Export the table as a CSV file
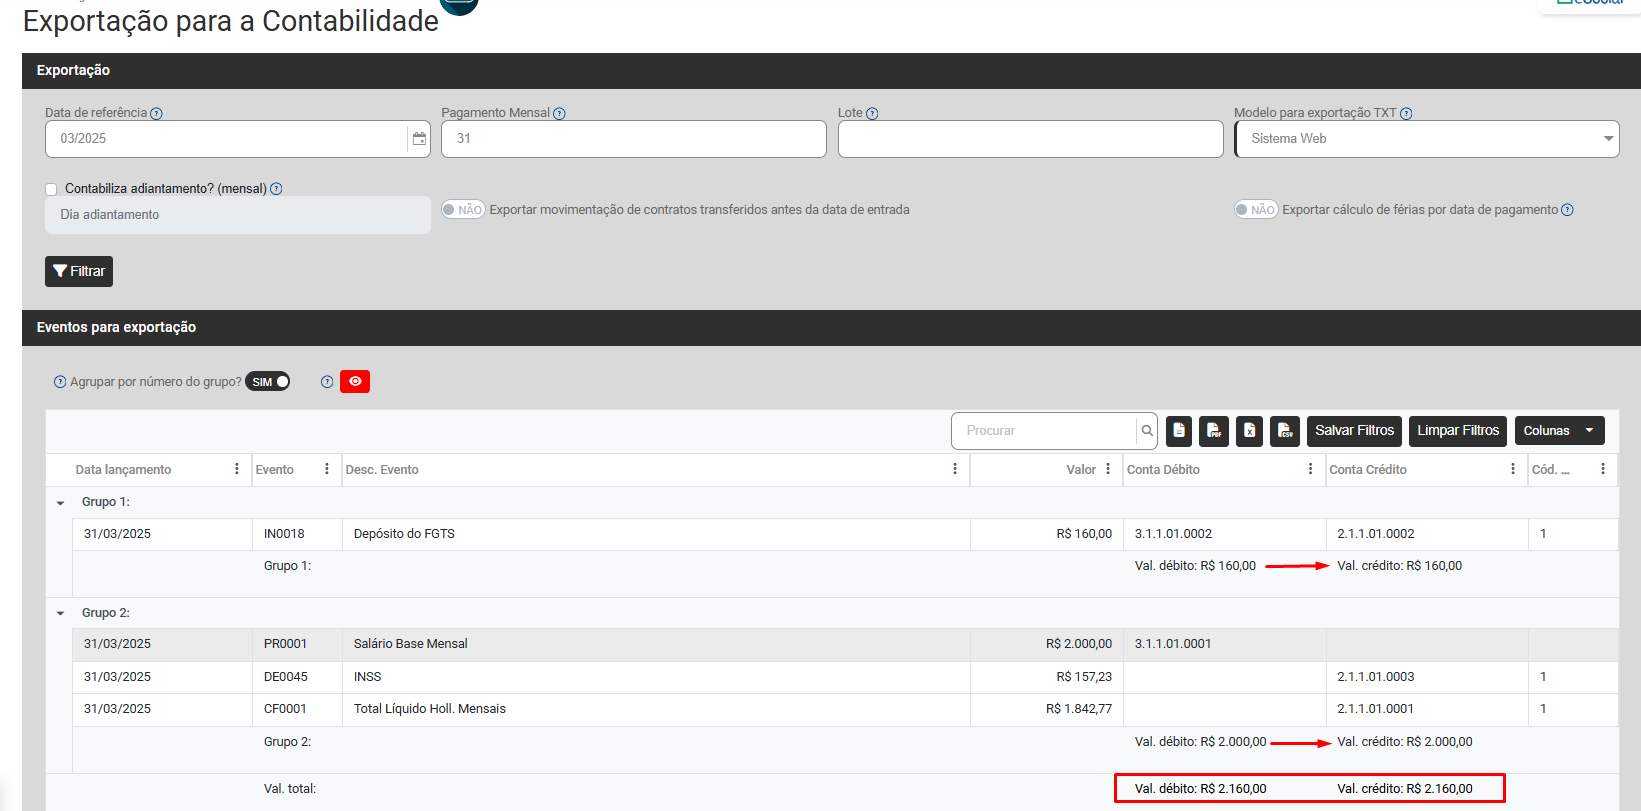 point(1285,431)
